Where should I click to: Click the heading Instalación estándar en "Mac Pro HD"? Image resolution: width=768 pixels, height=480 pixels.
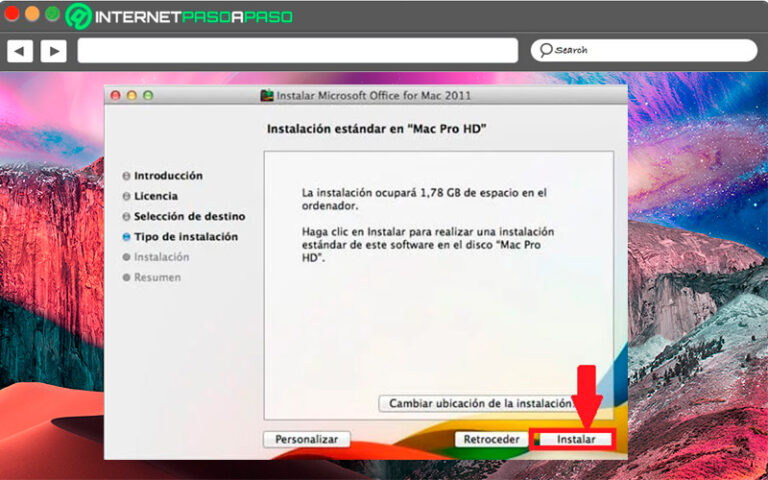pos(376,129)
